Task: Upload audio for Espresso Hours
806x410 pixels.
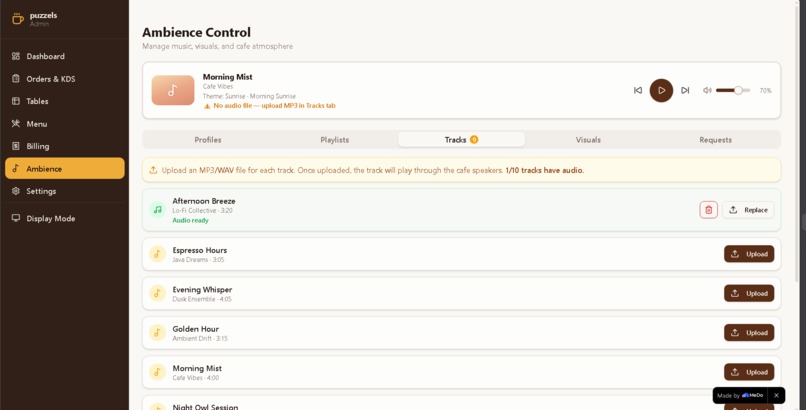Action: tap(749, 254)
